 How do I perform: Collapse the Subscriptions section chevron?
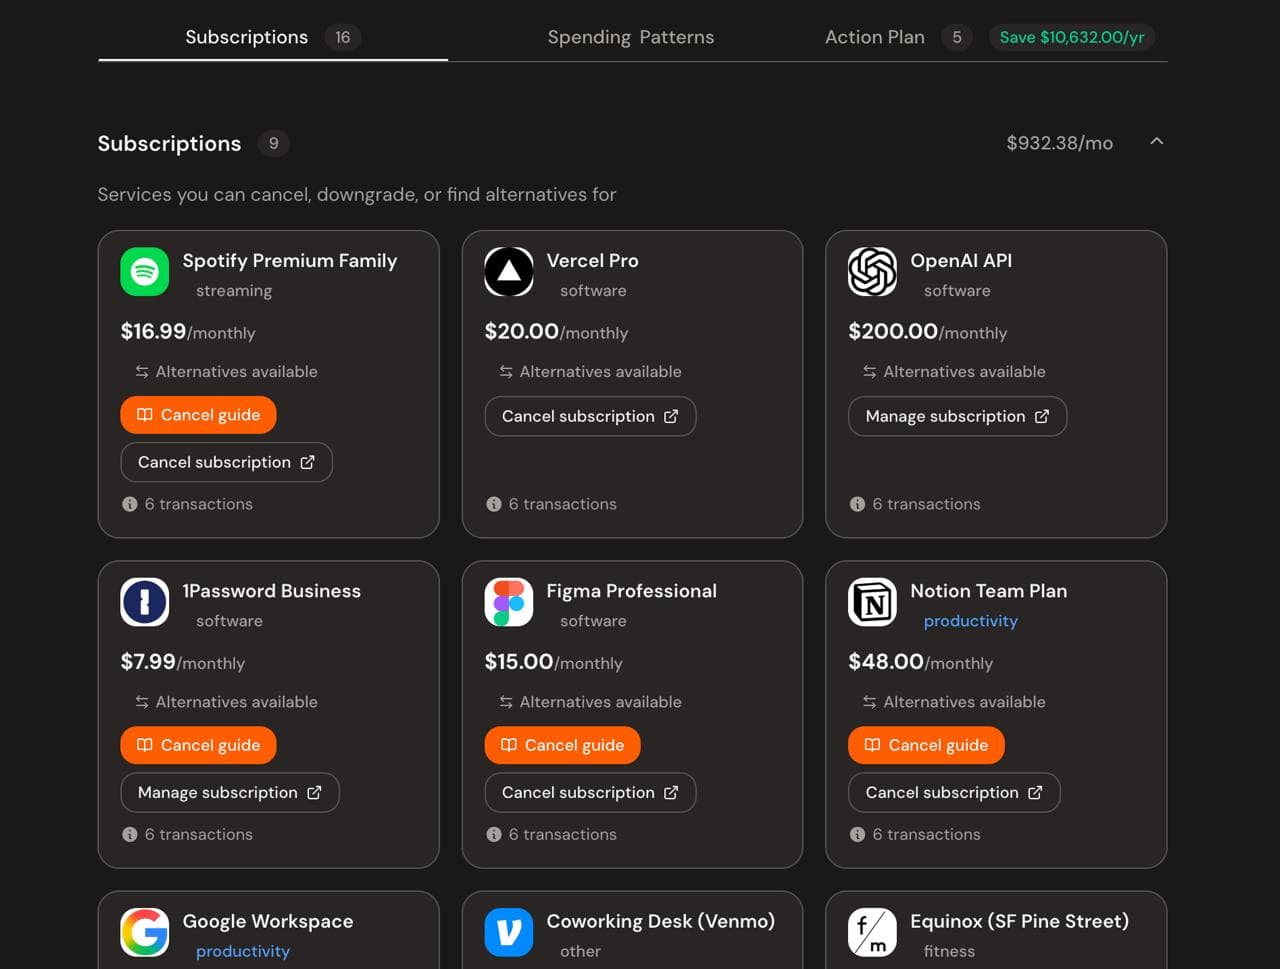click(1156, 142)
